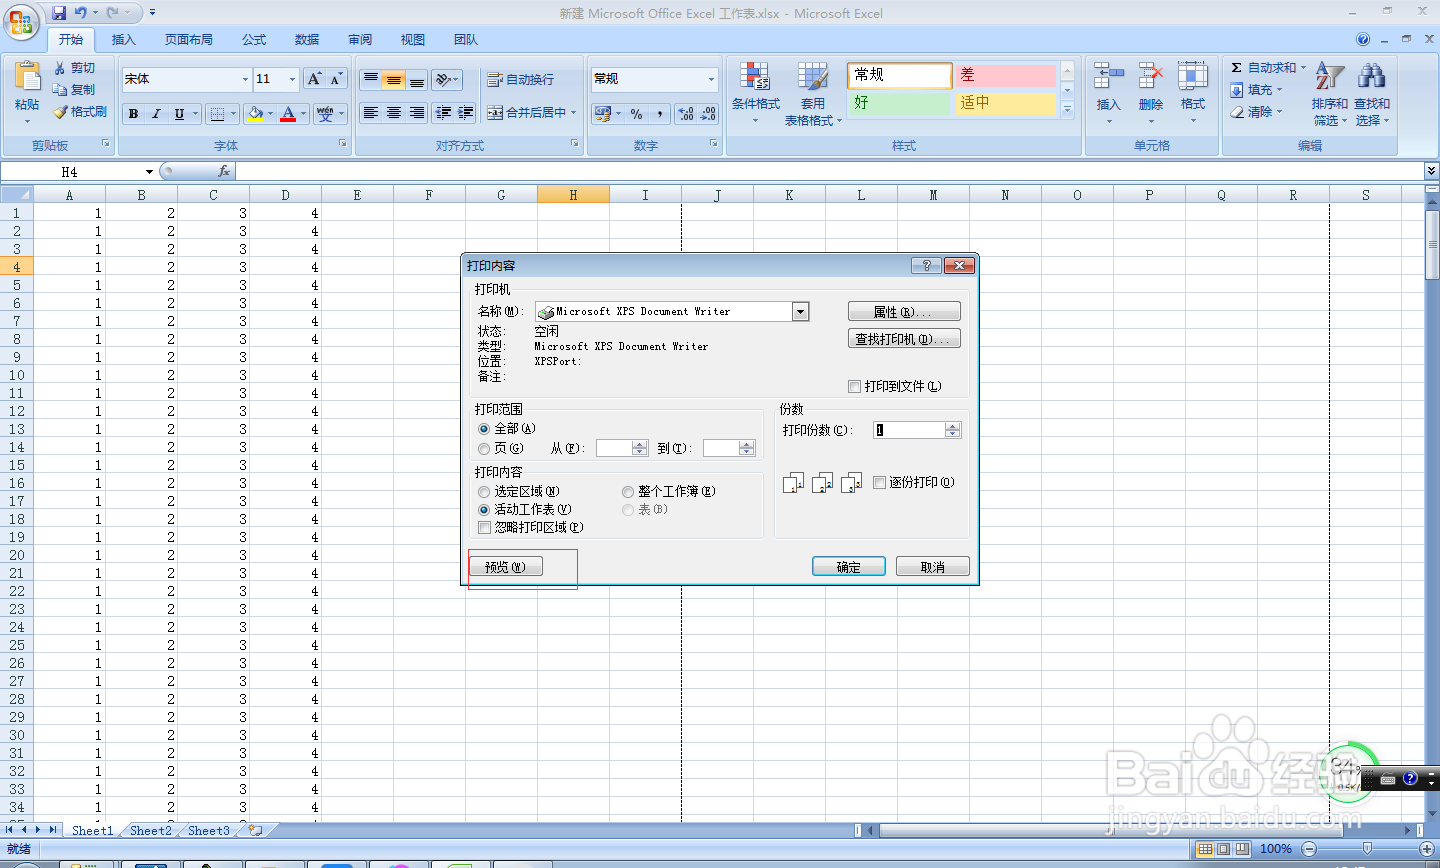Enable Ignore print areas (忽略打印区域) checkbox

click(x=484, y=528)
